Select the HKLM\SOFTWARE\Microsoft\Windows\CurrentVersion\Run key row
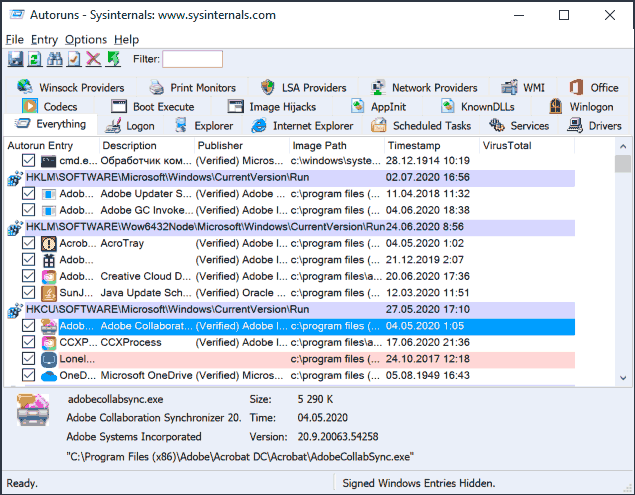This screenshot has width=635, height=495. [300, 177]
